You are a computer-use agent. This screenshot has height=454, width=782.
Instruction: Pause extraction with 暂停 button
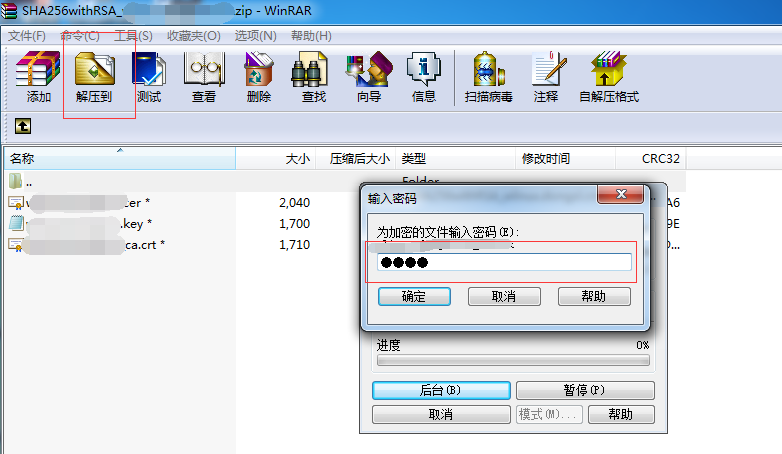pos(585,390)
